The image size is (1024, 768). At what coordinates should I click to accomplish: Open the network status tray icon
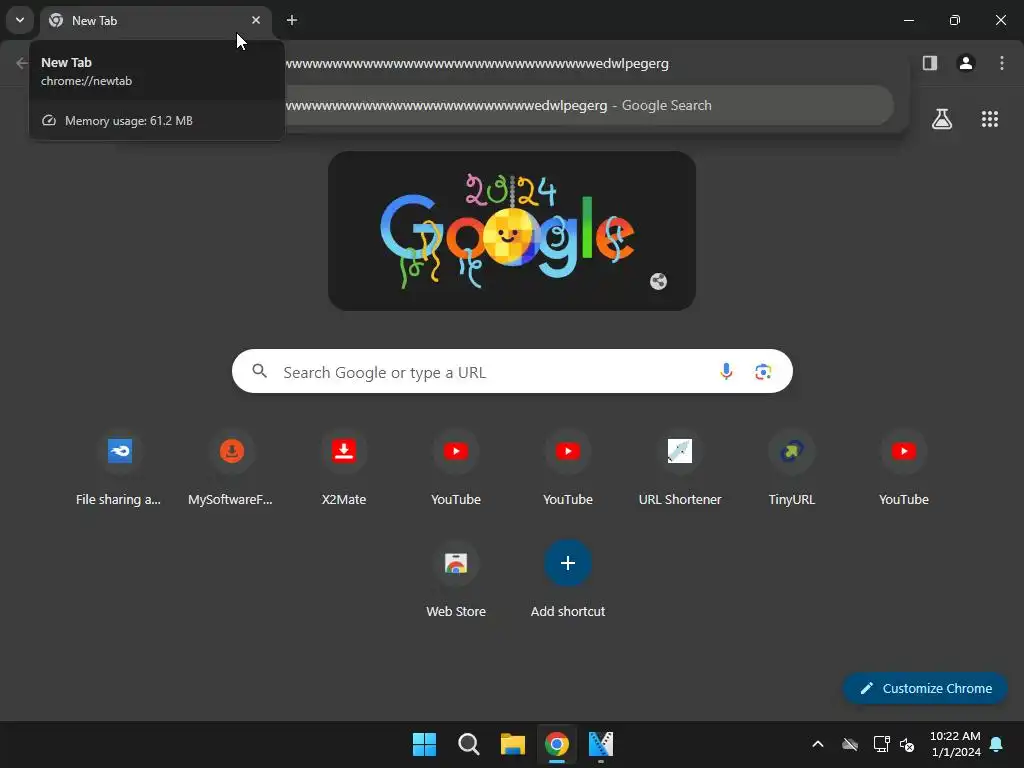click(881, 744)
